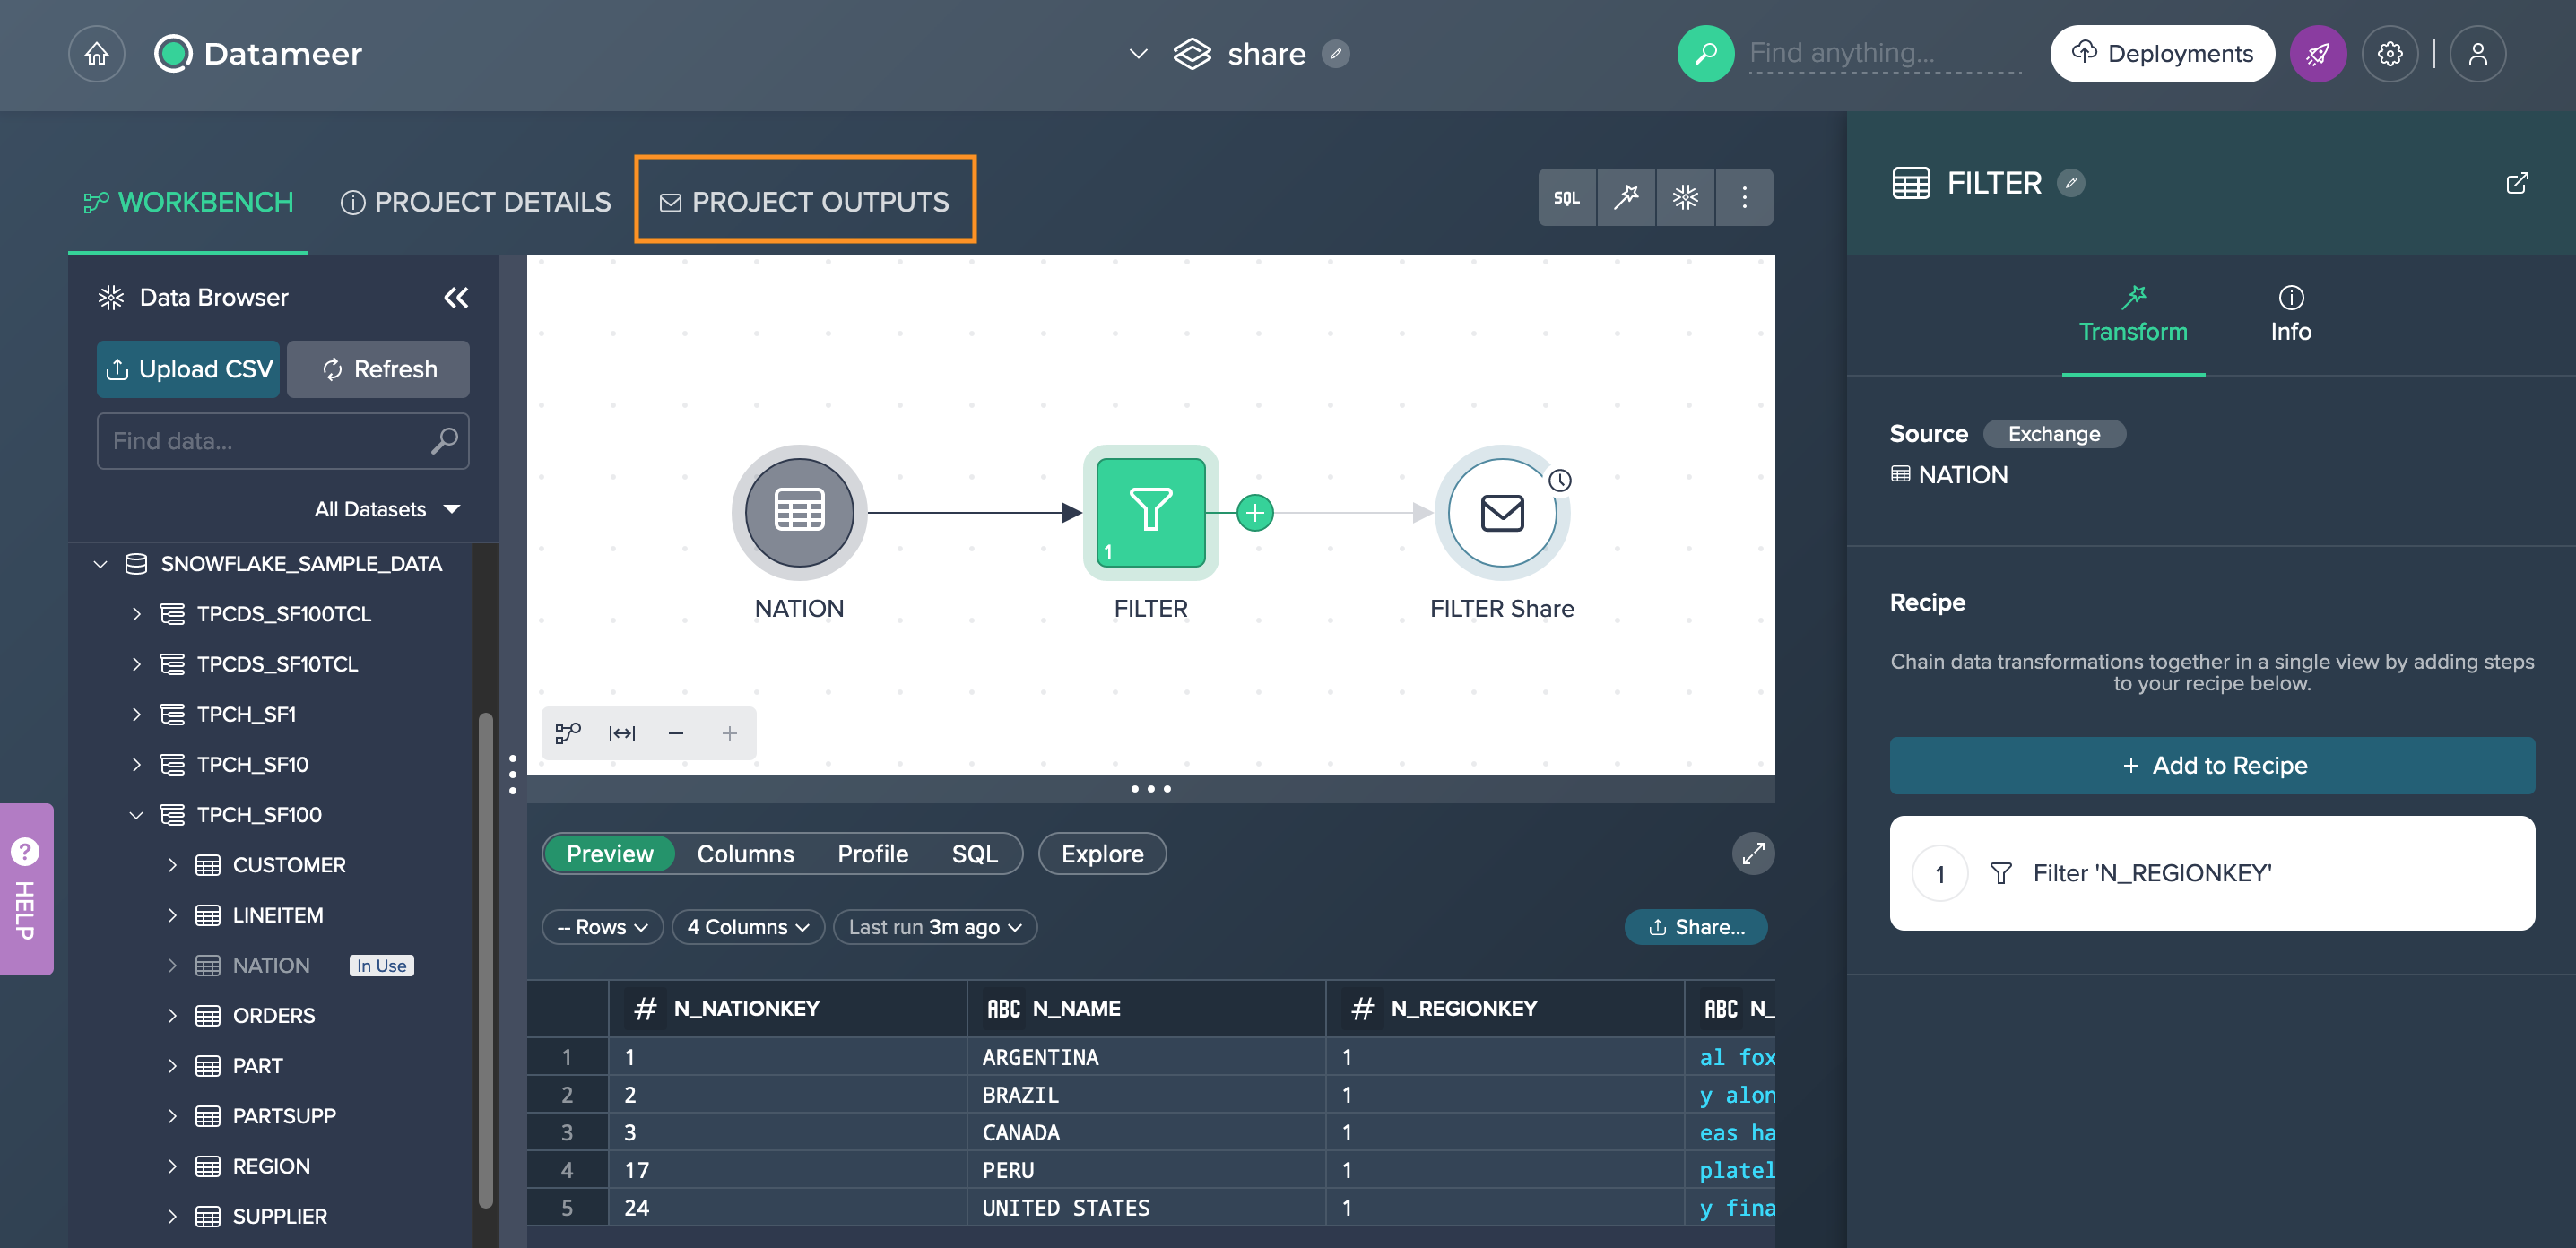Click the Share button above the preview table
Viewport: 2576px width, 1248px height.
click(x=1696, y=927)
